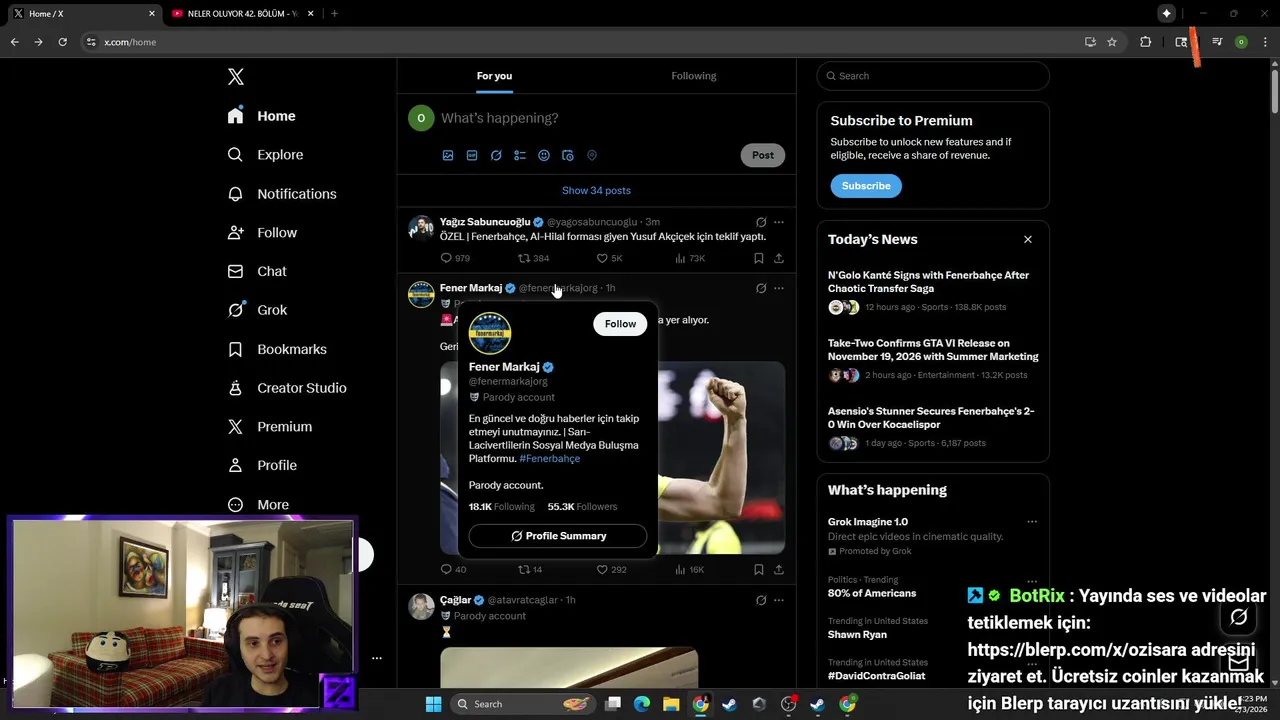Image resolution: width=1280 pixels, height=720 pixels.
Task: View analytics of post with 73K views
Action: 690,258
